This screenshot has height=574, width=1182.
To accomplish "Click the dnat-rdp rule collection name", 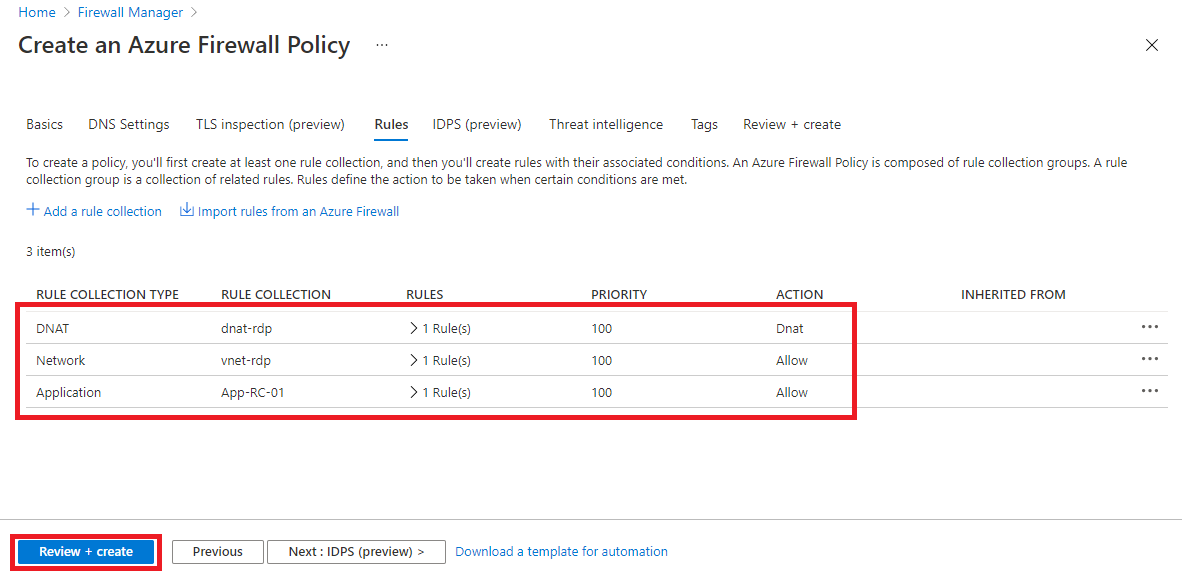I will pyautogui.click(x=246, y=329).
